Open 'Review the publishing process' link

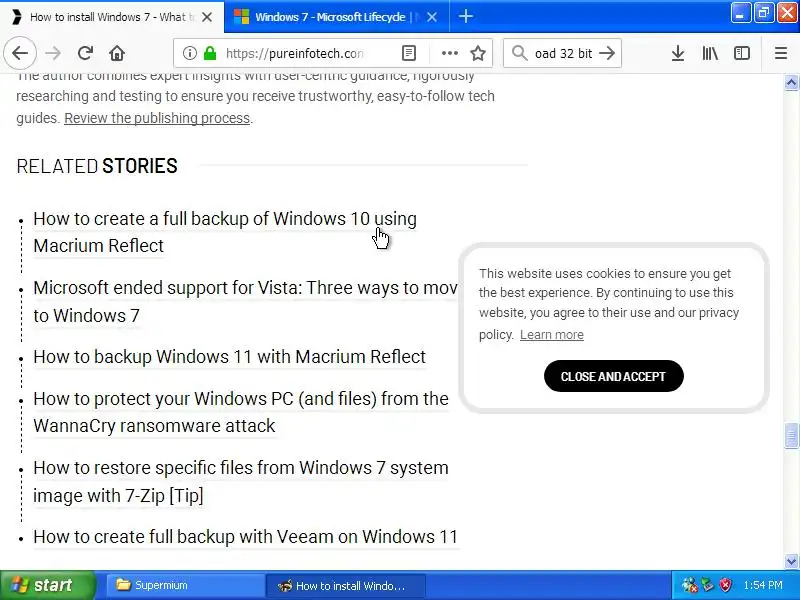point(157,118)
